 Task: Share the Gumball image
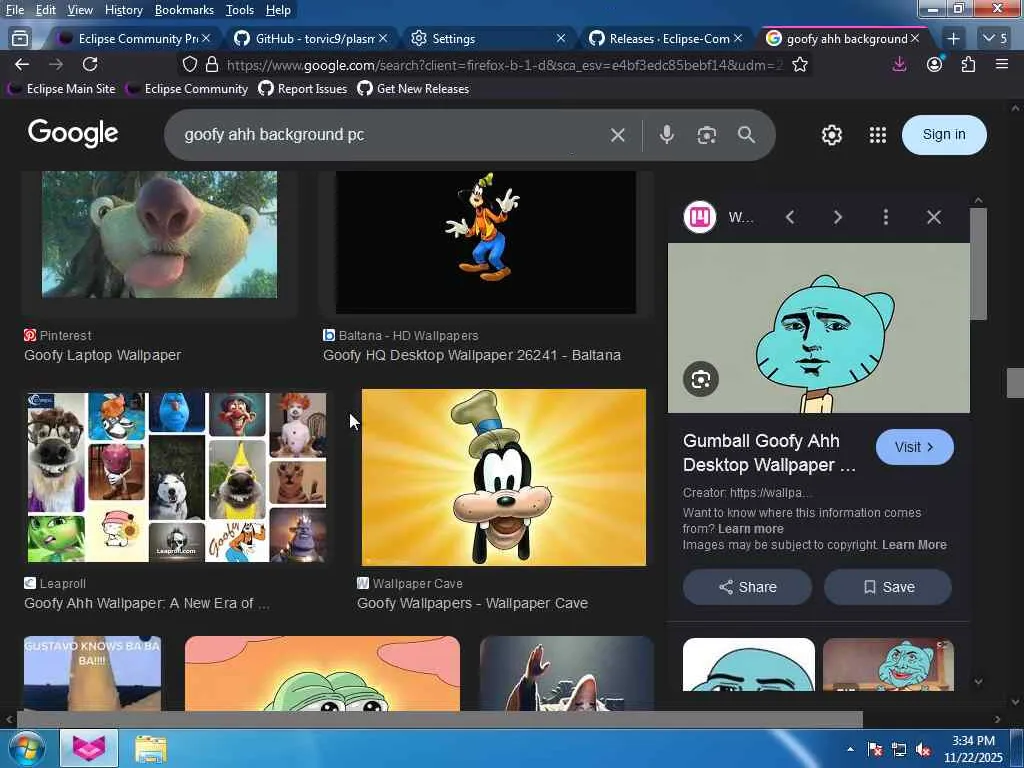tap(747, 587)
